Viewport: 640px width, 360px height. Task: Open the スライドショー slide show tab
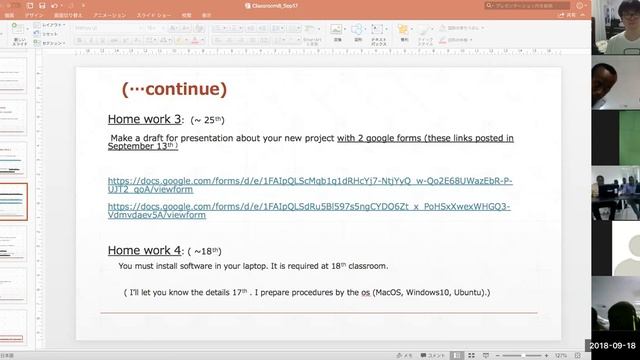(x=154, y=15)
